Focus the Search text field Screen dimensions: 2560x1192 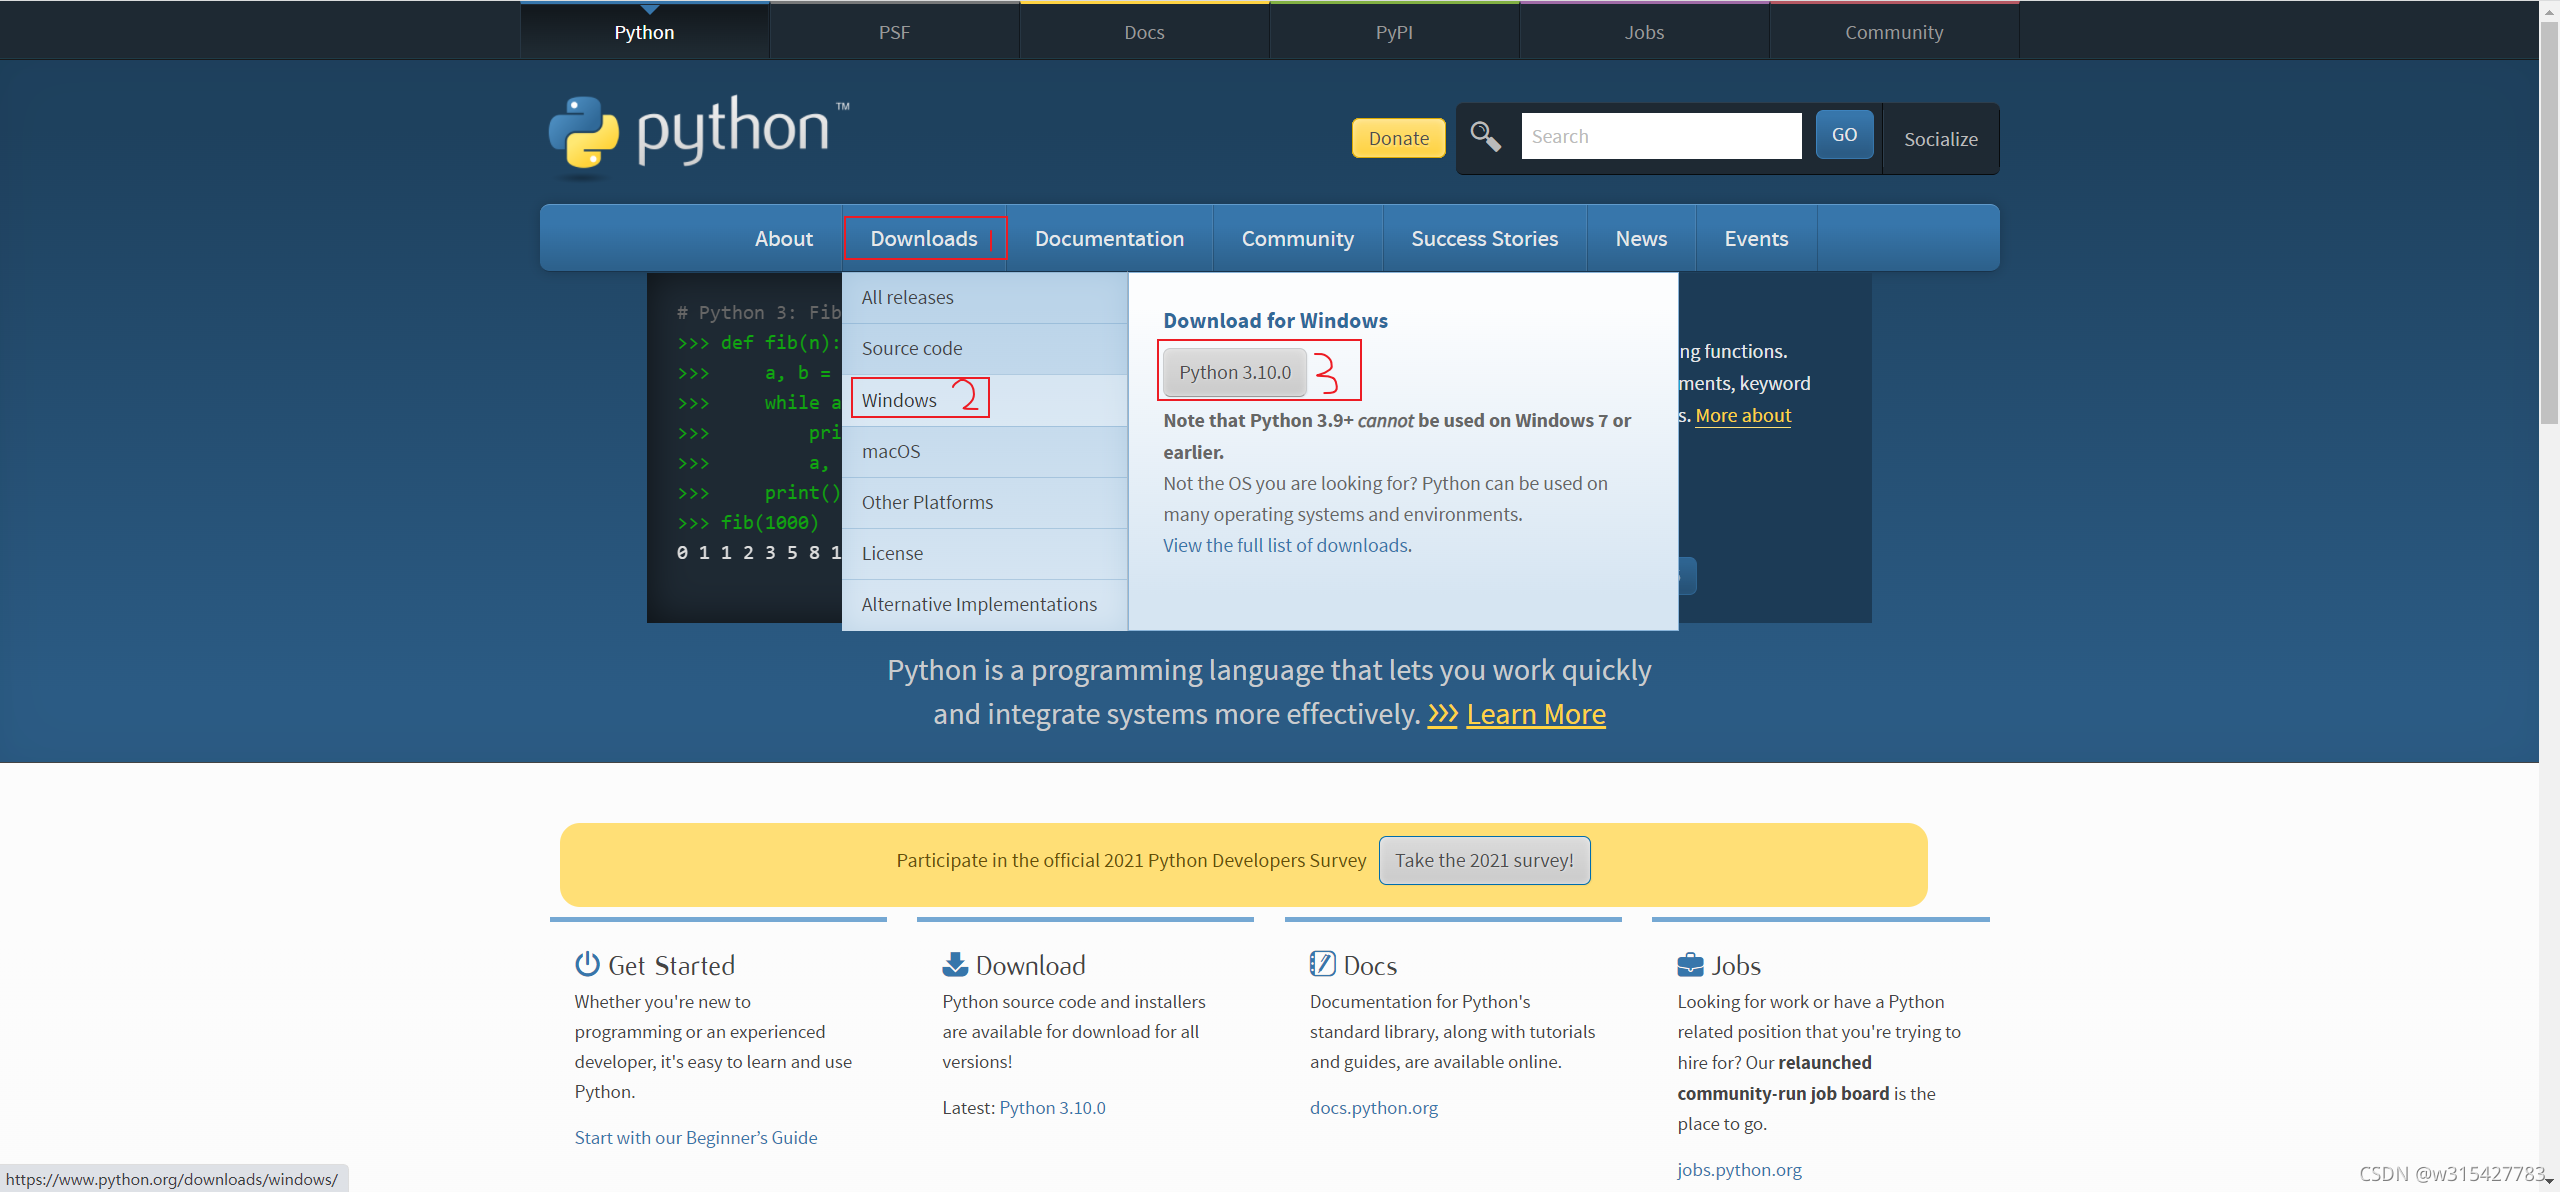click(1661, 136)
